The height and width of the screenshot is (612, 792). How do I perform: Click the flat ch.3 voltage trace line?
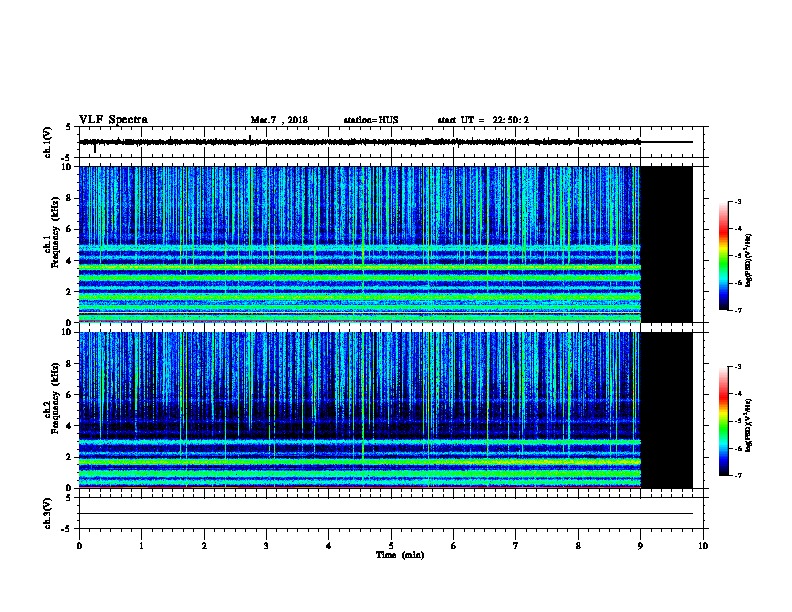click(385, 514)
